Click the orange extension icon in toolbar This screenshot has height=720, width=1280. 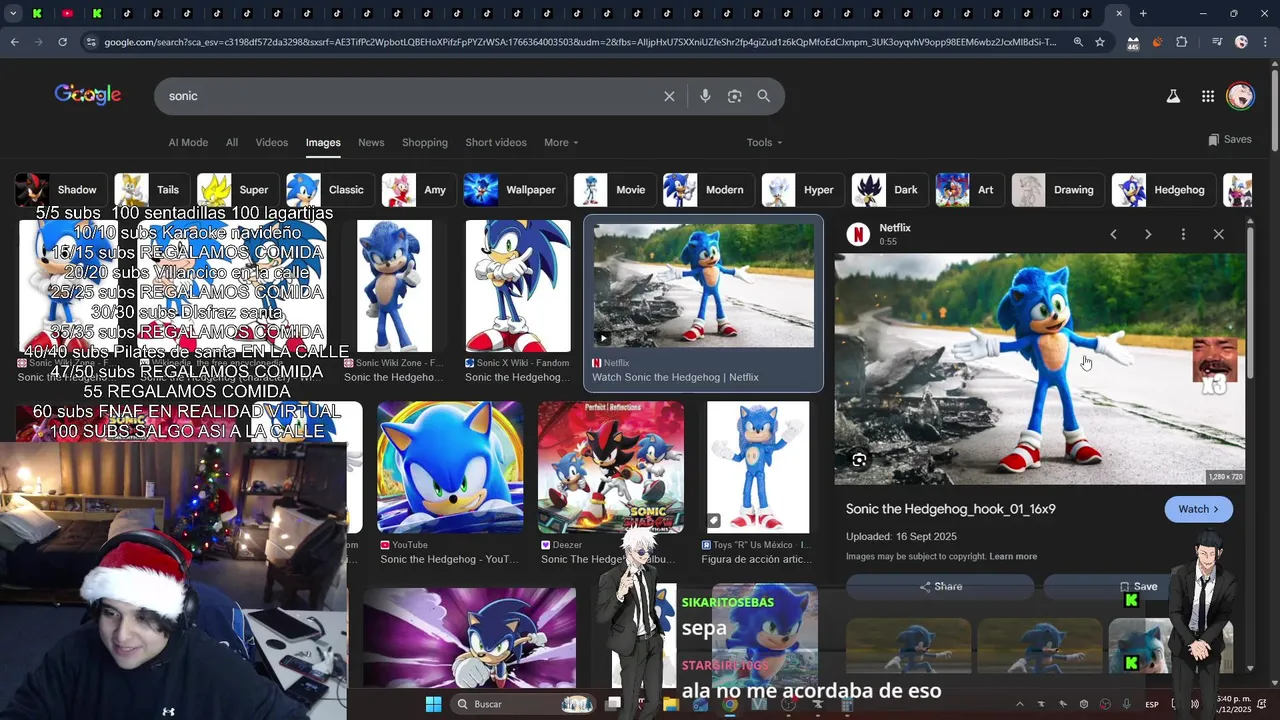1157,42
